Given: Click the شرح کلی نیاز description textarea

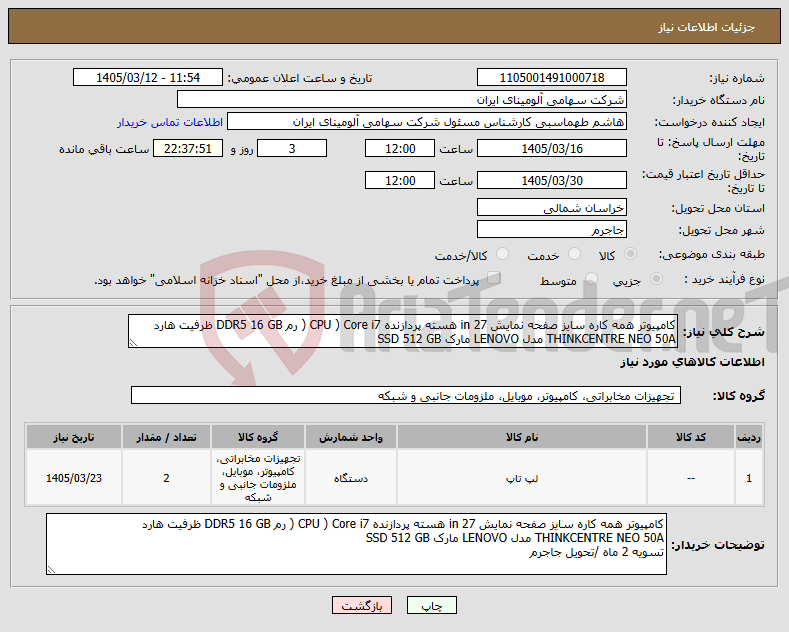Looking at the screenshot, I should 403,331.
